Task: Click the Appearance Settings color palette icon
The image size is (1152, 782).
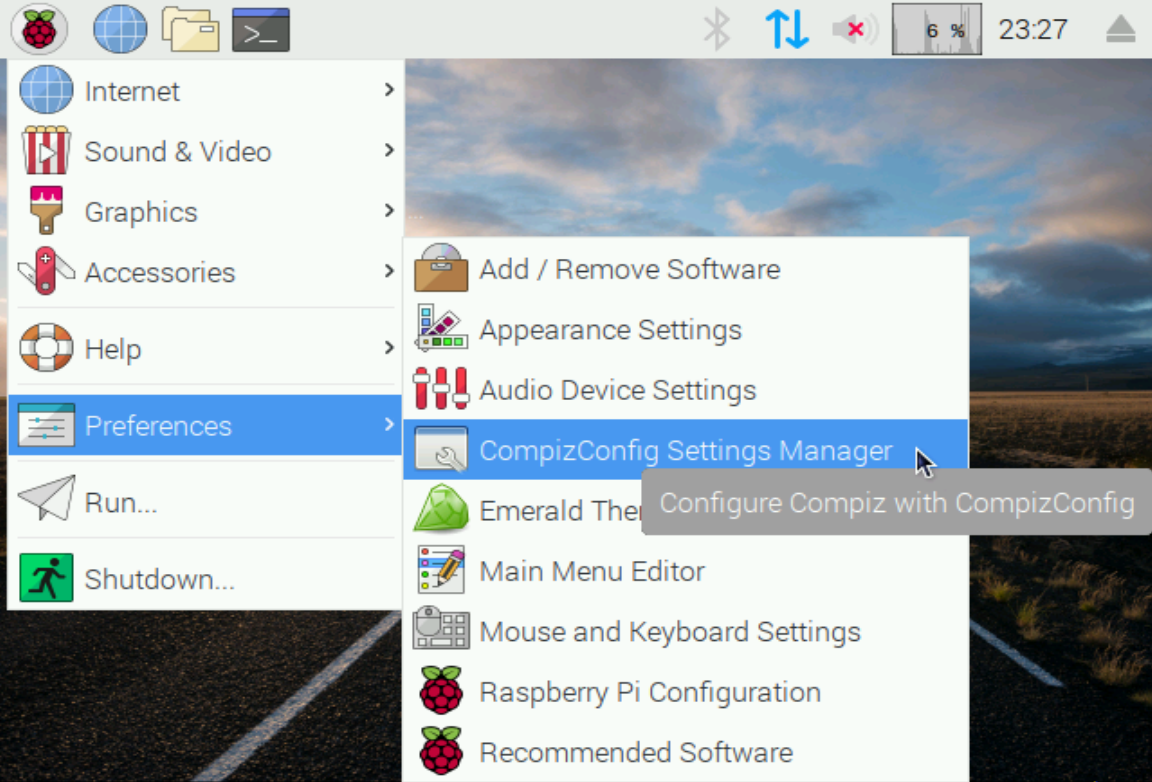Action: (x=441, y=329)
